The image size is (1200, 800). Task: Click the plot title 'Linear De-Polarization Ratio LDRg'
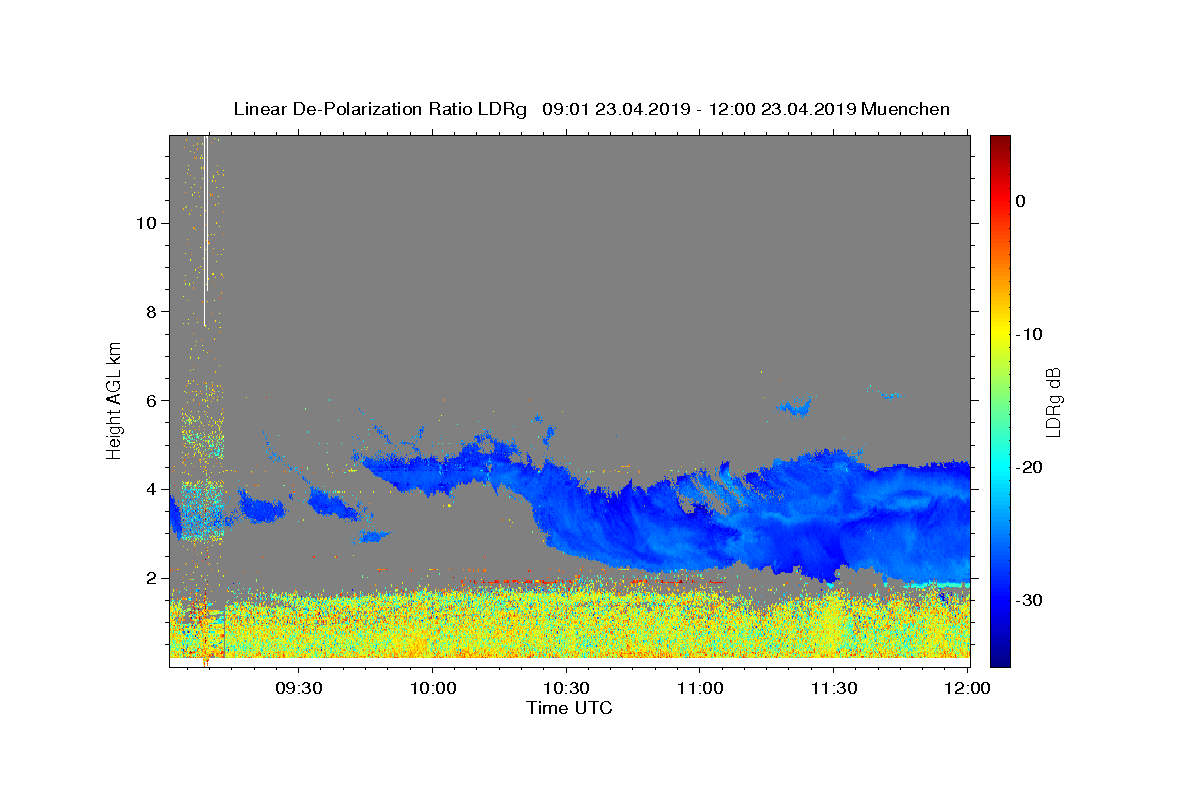(x=379, y=109)
